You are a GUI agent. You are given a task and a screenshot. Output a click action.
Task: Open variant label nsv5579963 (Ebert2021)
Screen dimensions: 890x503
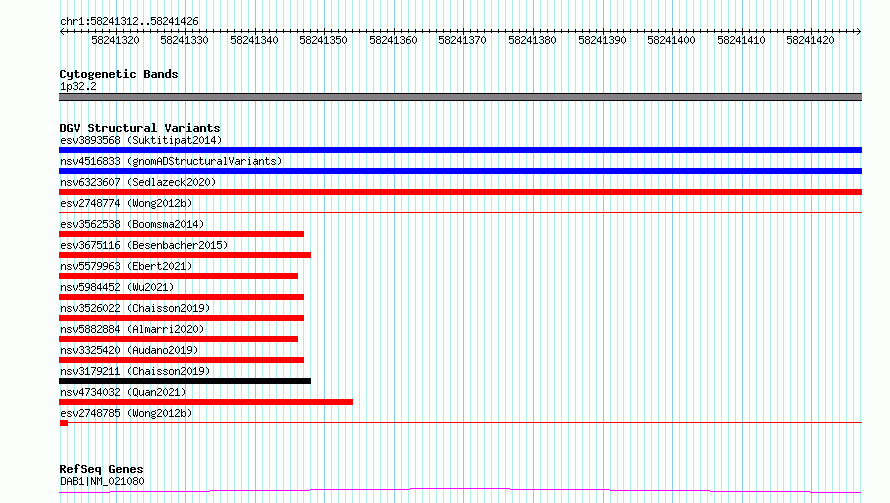point(126,266)
